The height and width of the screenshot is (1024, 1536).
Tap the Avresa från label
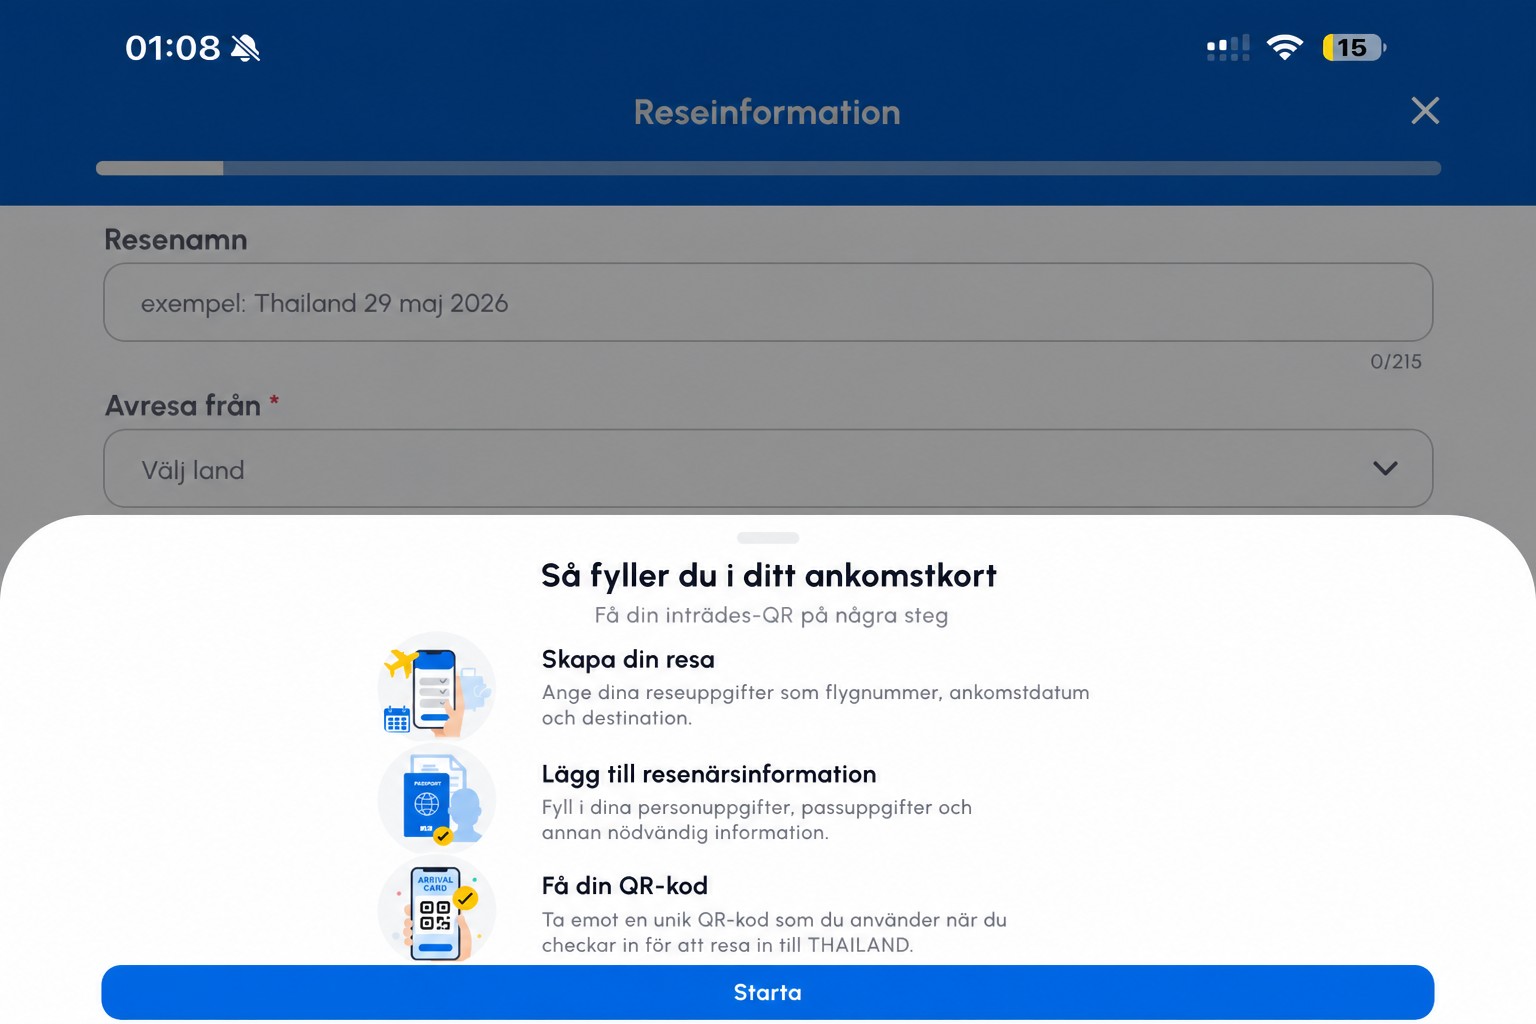[x=183, y=405]
